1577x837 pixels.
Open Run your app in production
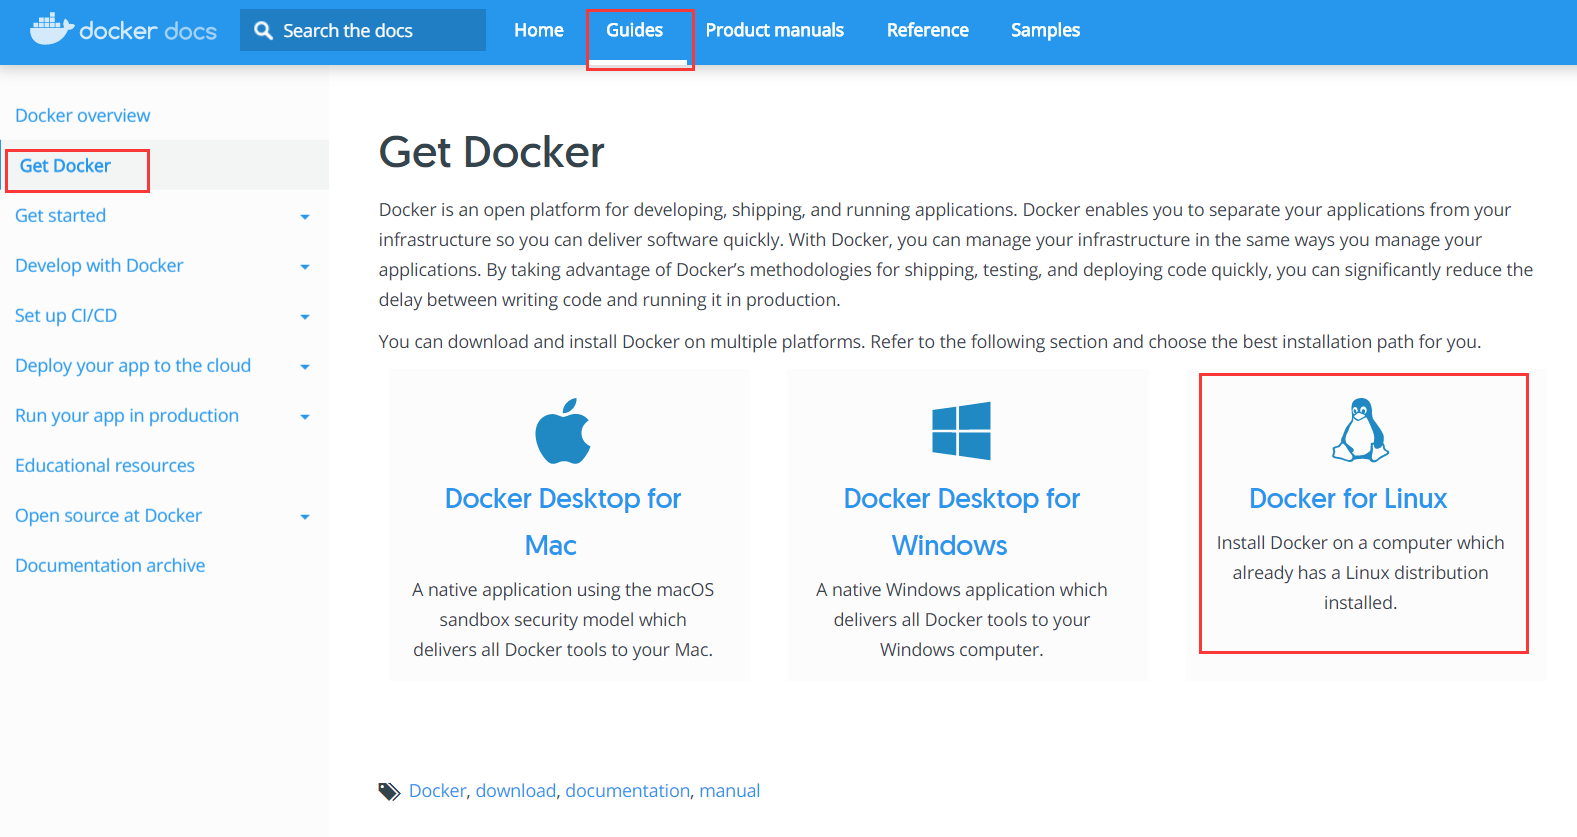pos(127,416)
